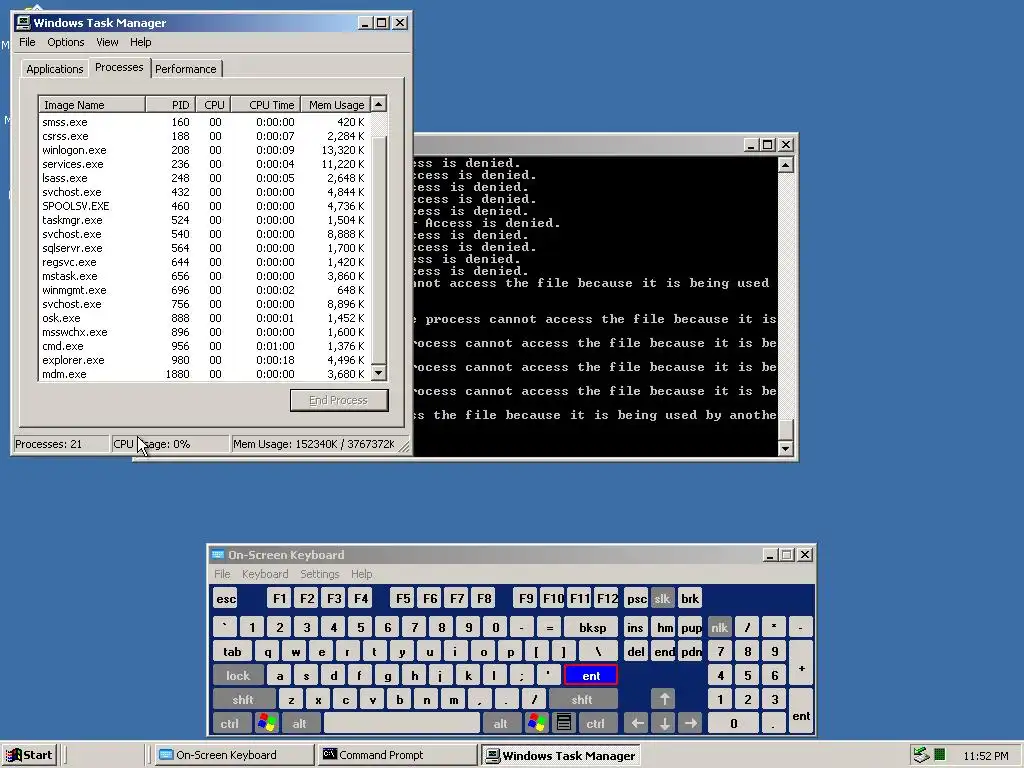This screenshot has height=768, width=1024.
Task: Select the Processes tab
Action: [x=119, y=67]
